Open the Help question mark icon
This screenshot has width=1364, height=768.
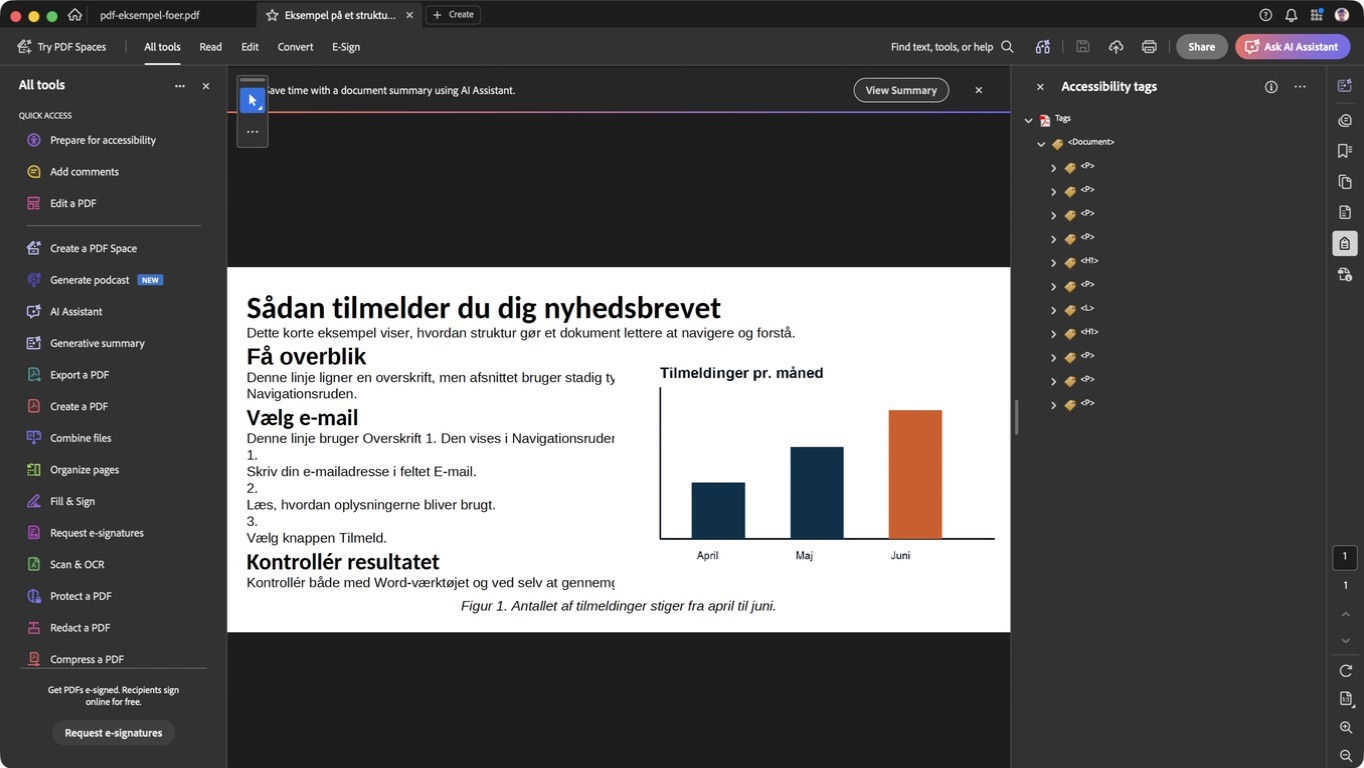pyautogui.click(x=1265, y=15)
